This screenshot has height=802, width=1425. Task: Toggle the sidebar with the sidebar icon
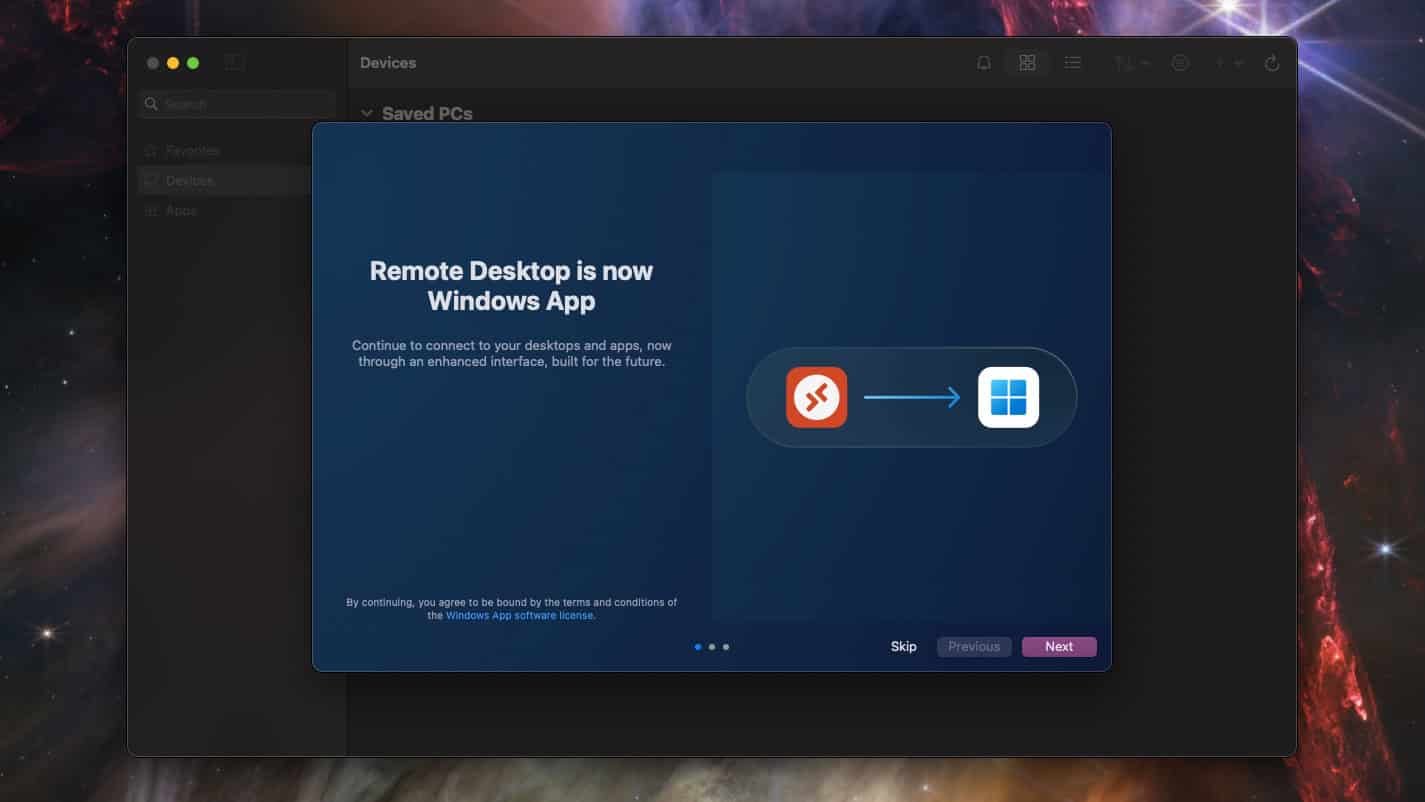(x=235, y=63)
